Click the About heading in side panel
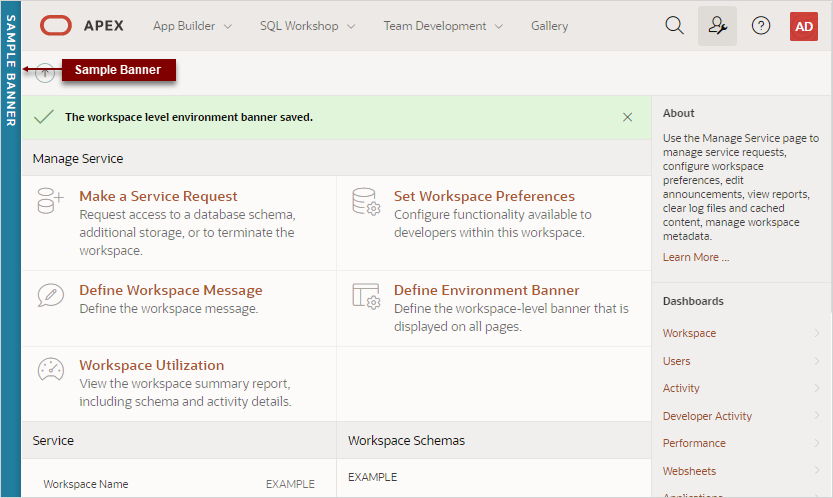 point(678,113)
